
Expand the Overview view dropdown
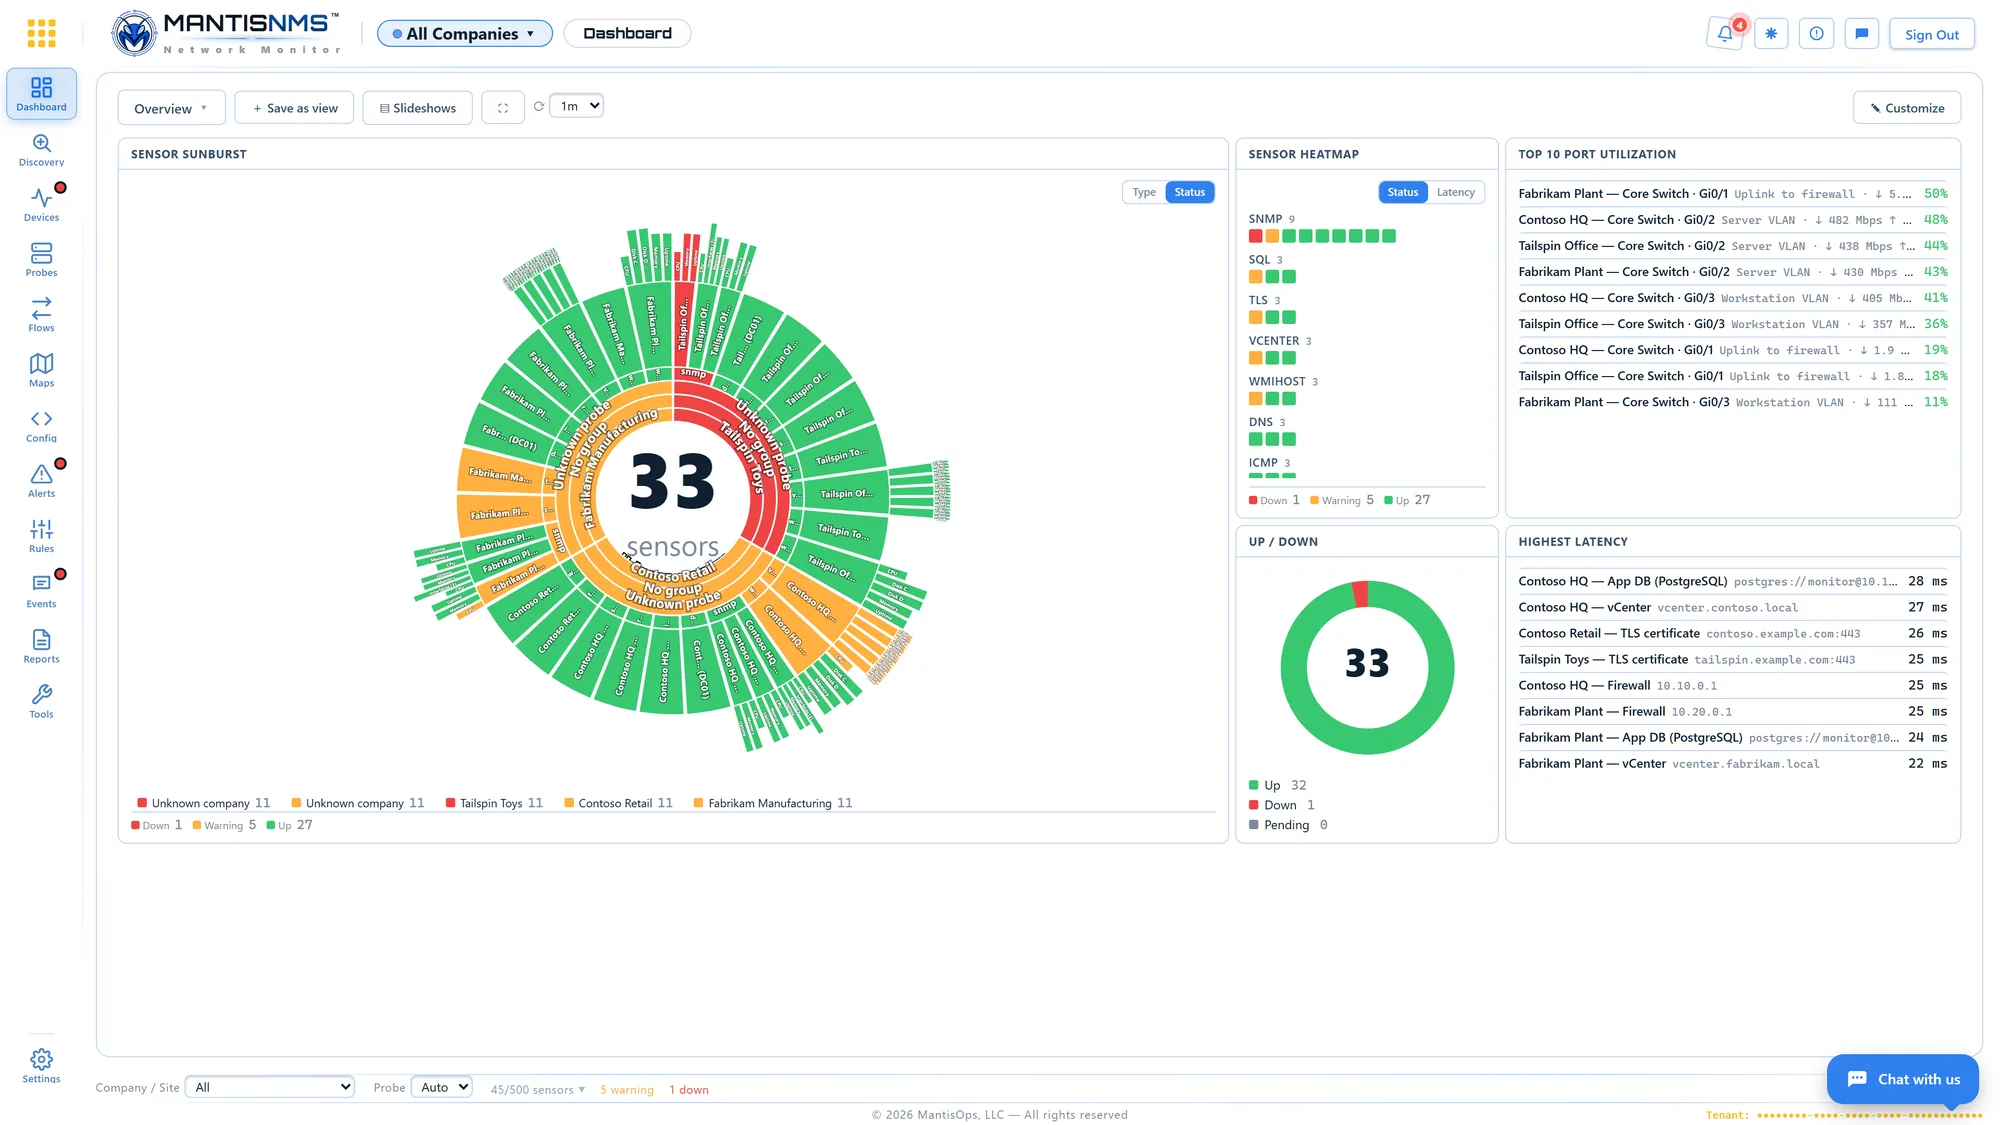[171, 108]
